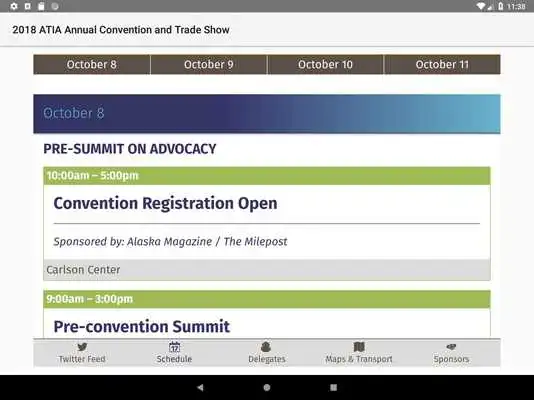
Task: Select the Sponsors label in bottom bar
Action: click(451, 359)
